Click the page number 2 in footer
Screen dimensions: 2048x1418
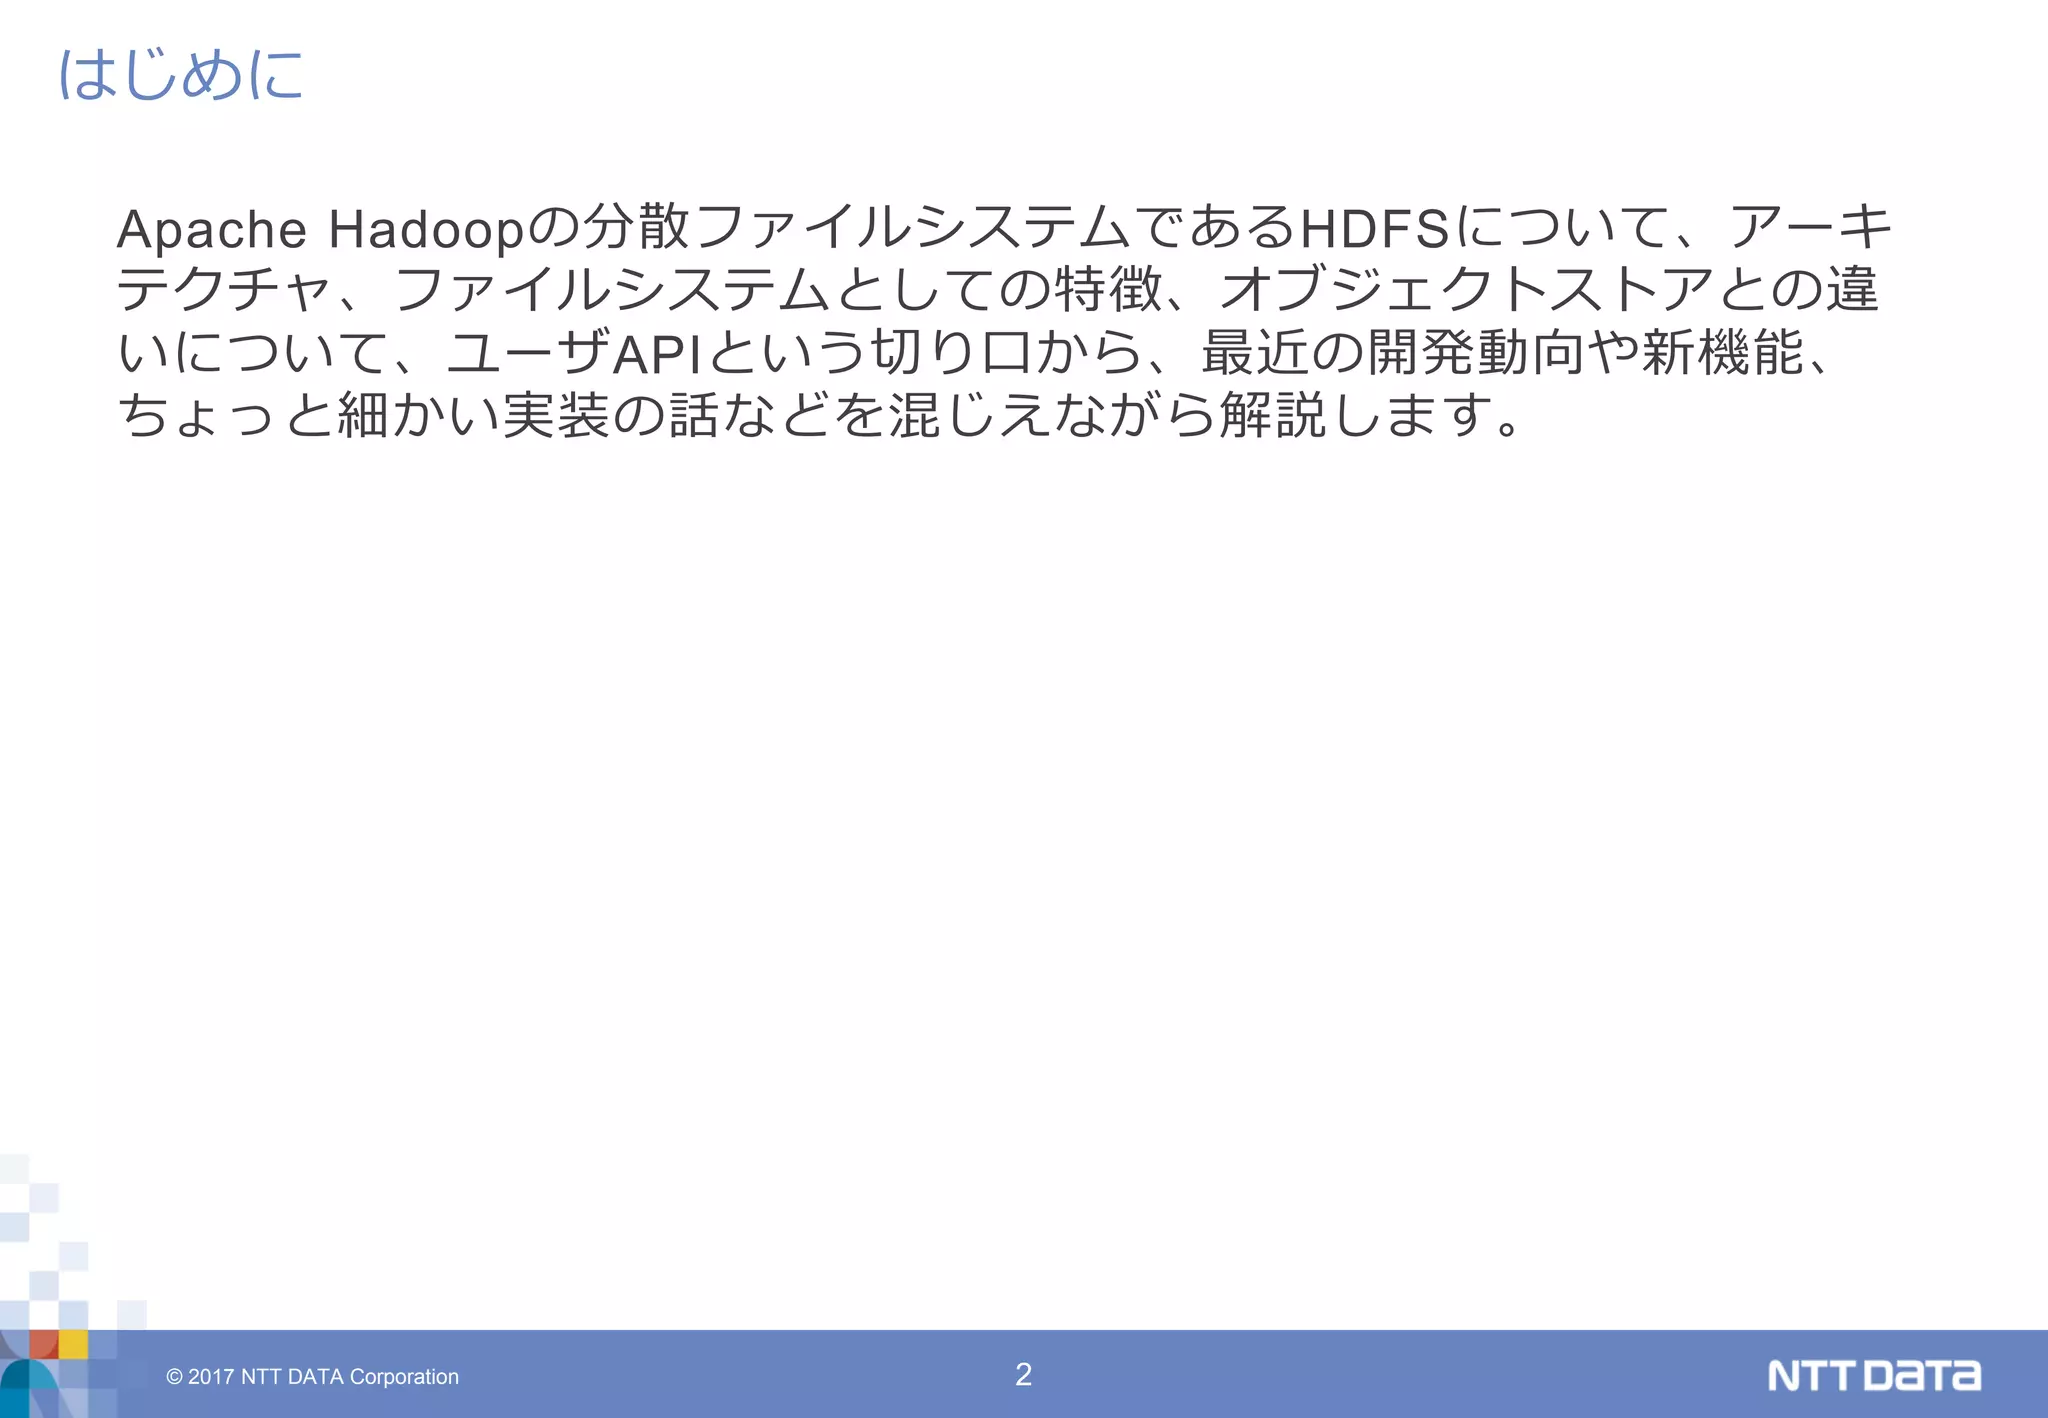(1023, 1374)
